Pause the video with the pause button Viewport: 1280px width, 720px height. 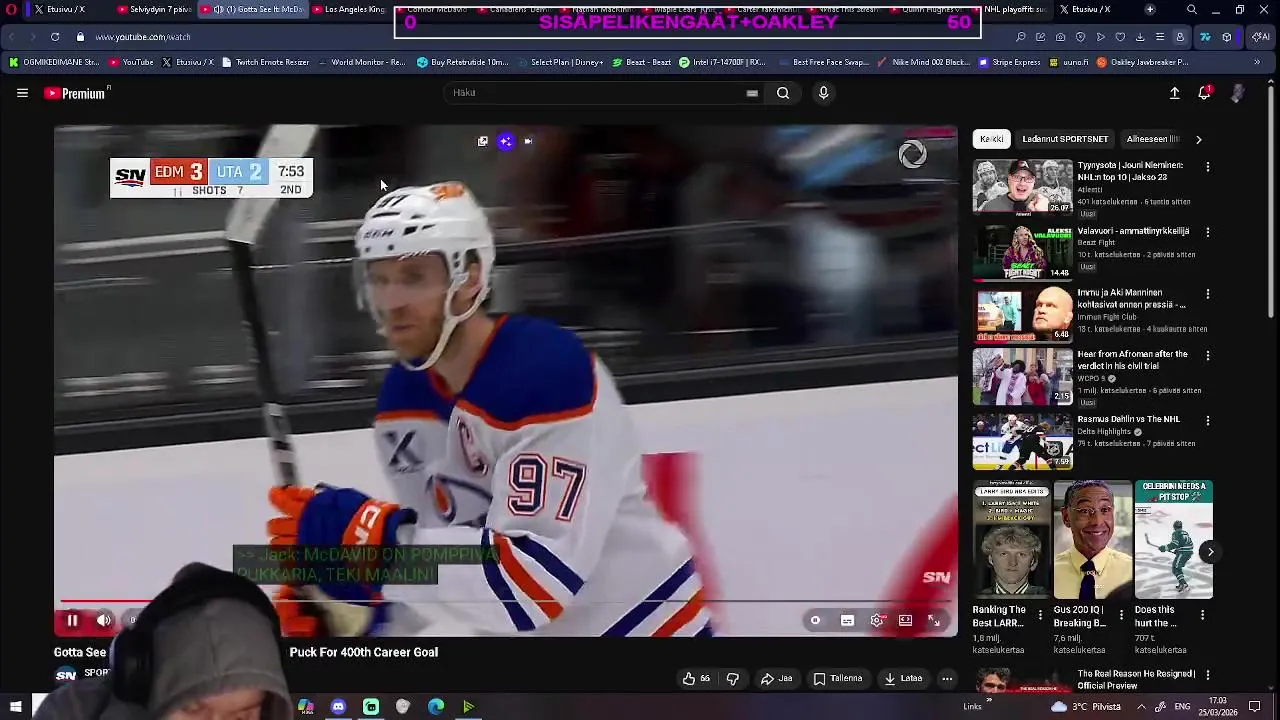coord(72,621)
